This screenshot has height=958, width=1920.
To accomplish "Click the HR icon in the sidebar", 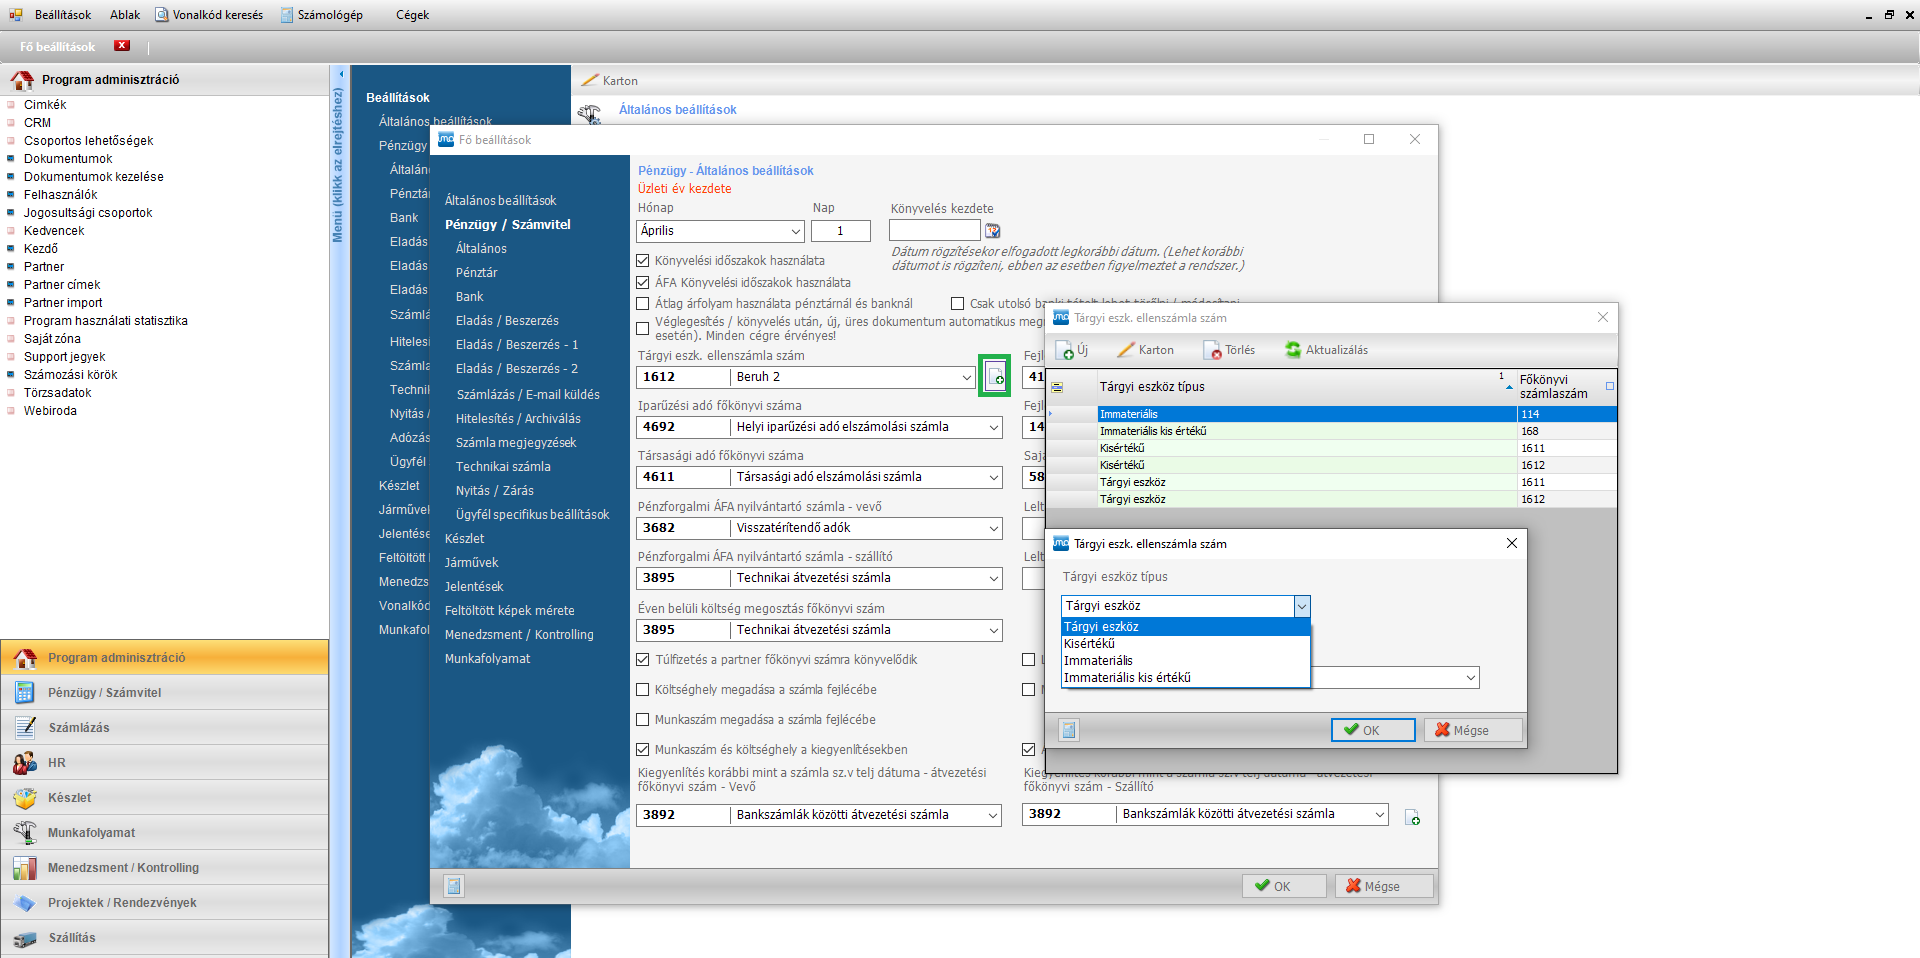I will click(25, 763).
